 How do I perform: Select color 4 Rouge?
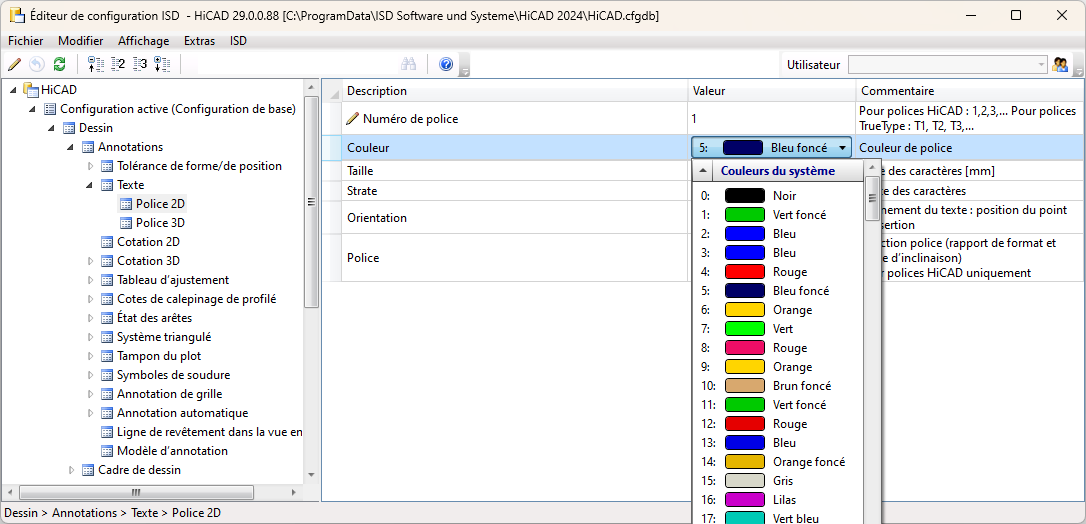(x=778, y=272)
